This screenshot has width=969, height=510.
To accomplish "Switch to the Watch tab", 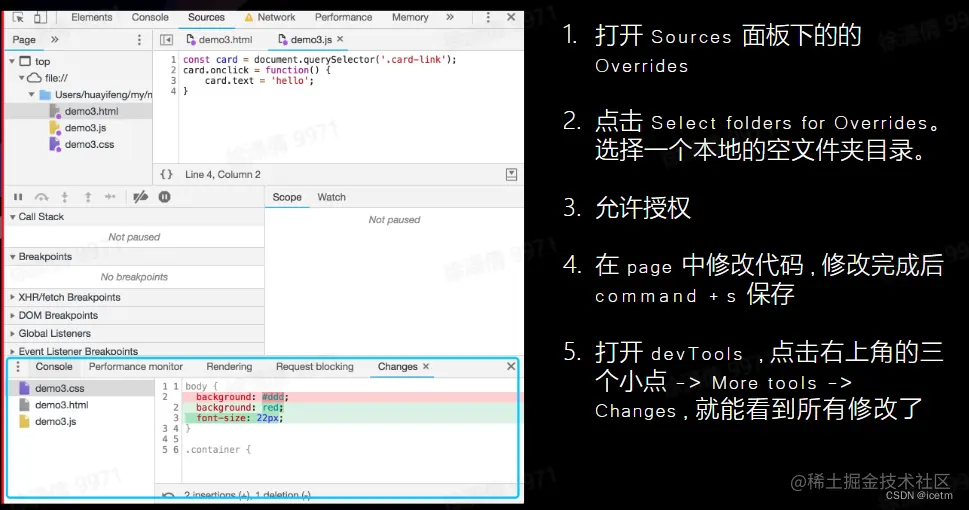I will click(331, 197).
